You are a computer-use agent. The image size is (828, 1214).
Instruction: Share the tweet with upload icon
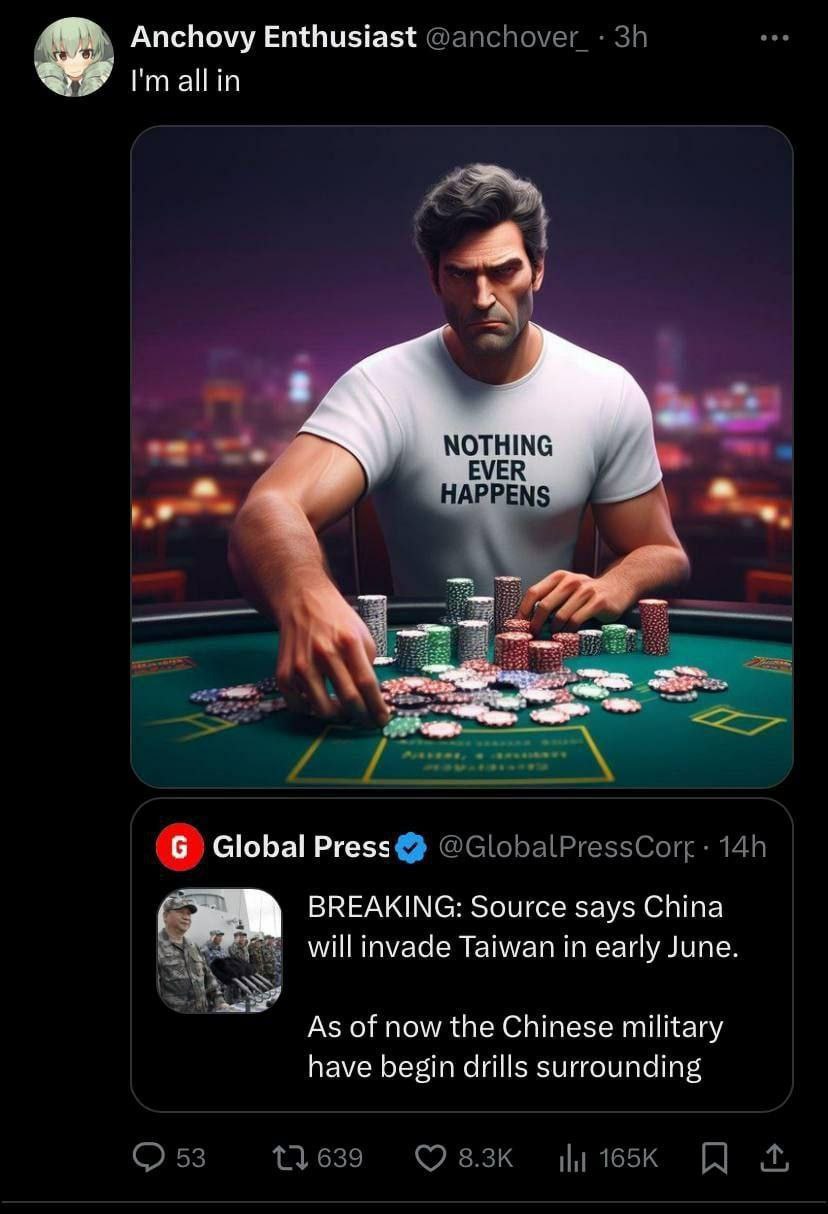coord(775,1157)
